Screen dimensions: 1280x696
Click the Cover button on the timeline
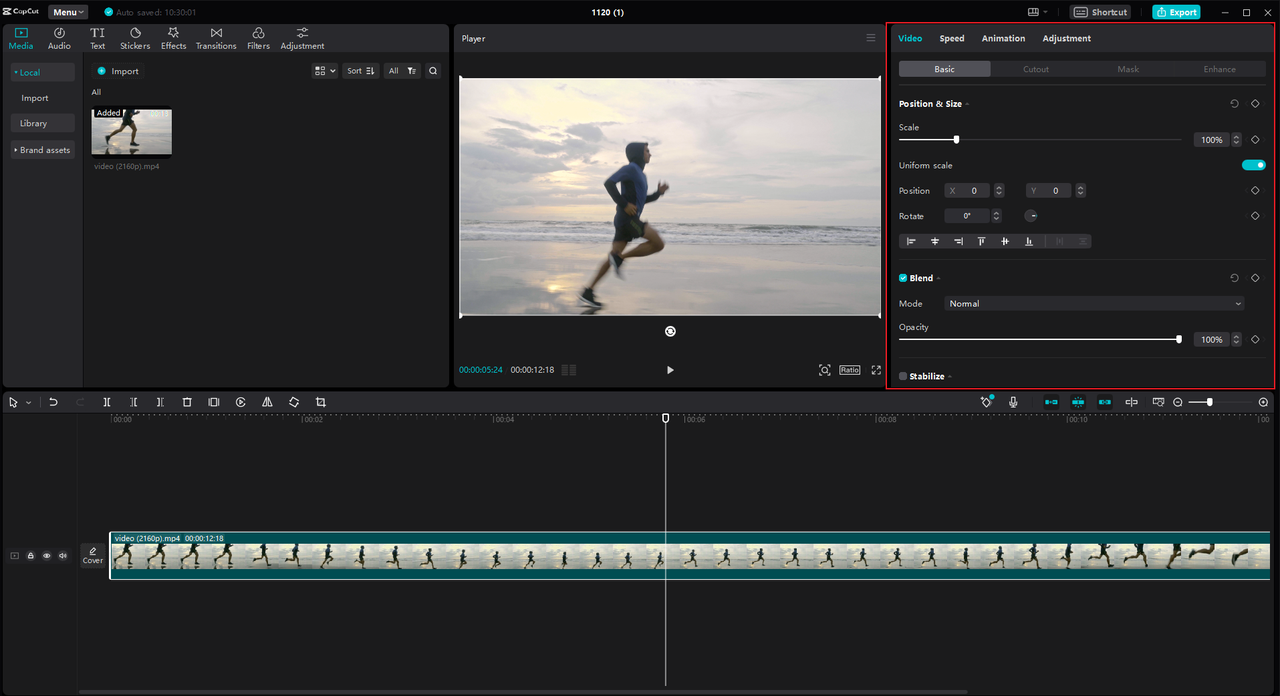92,556
